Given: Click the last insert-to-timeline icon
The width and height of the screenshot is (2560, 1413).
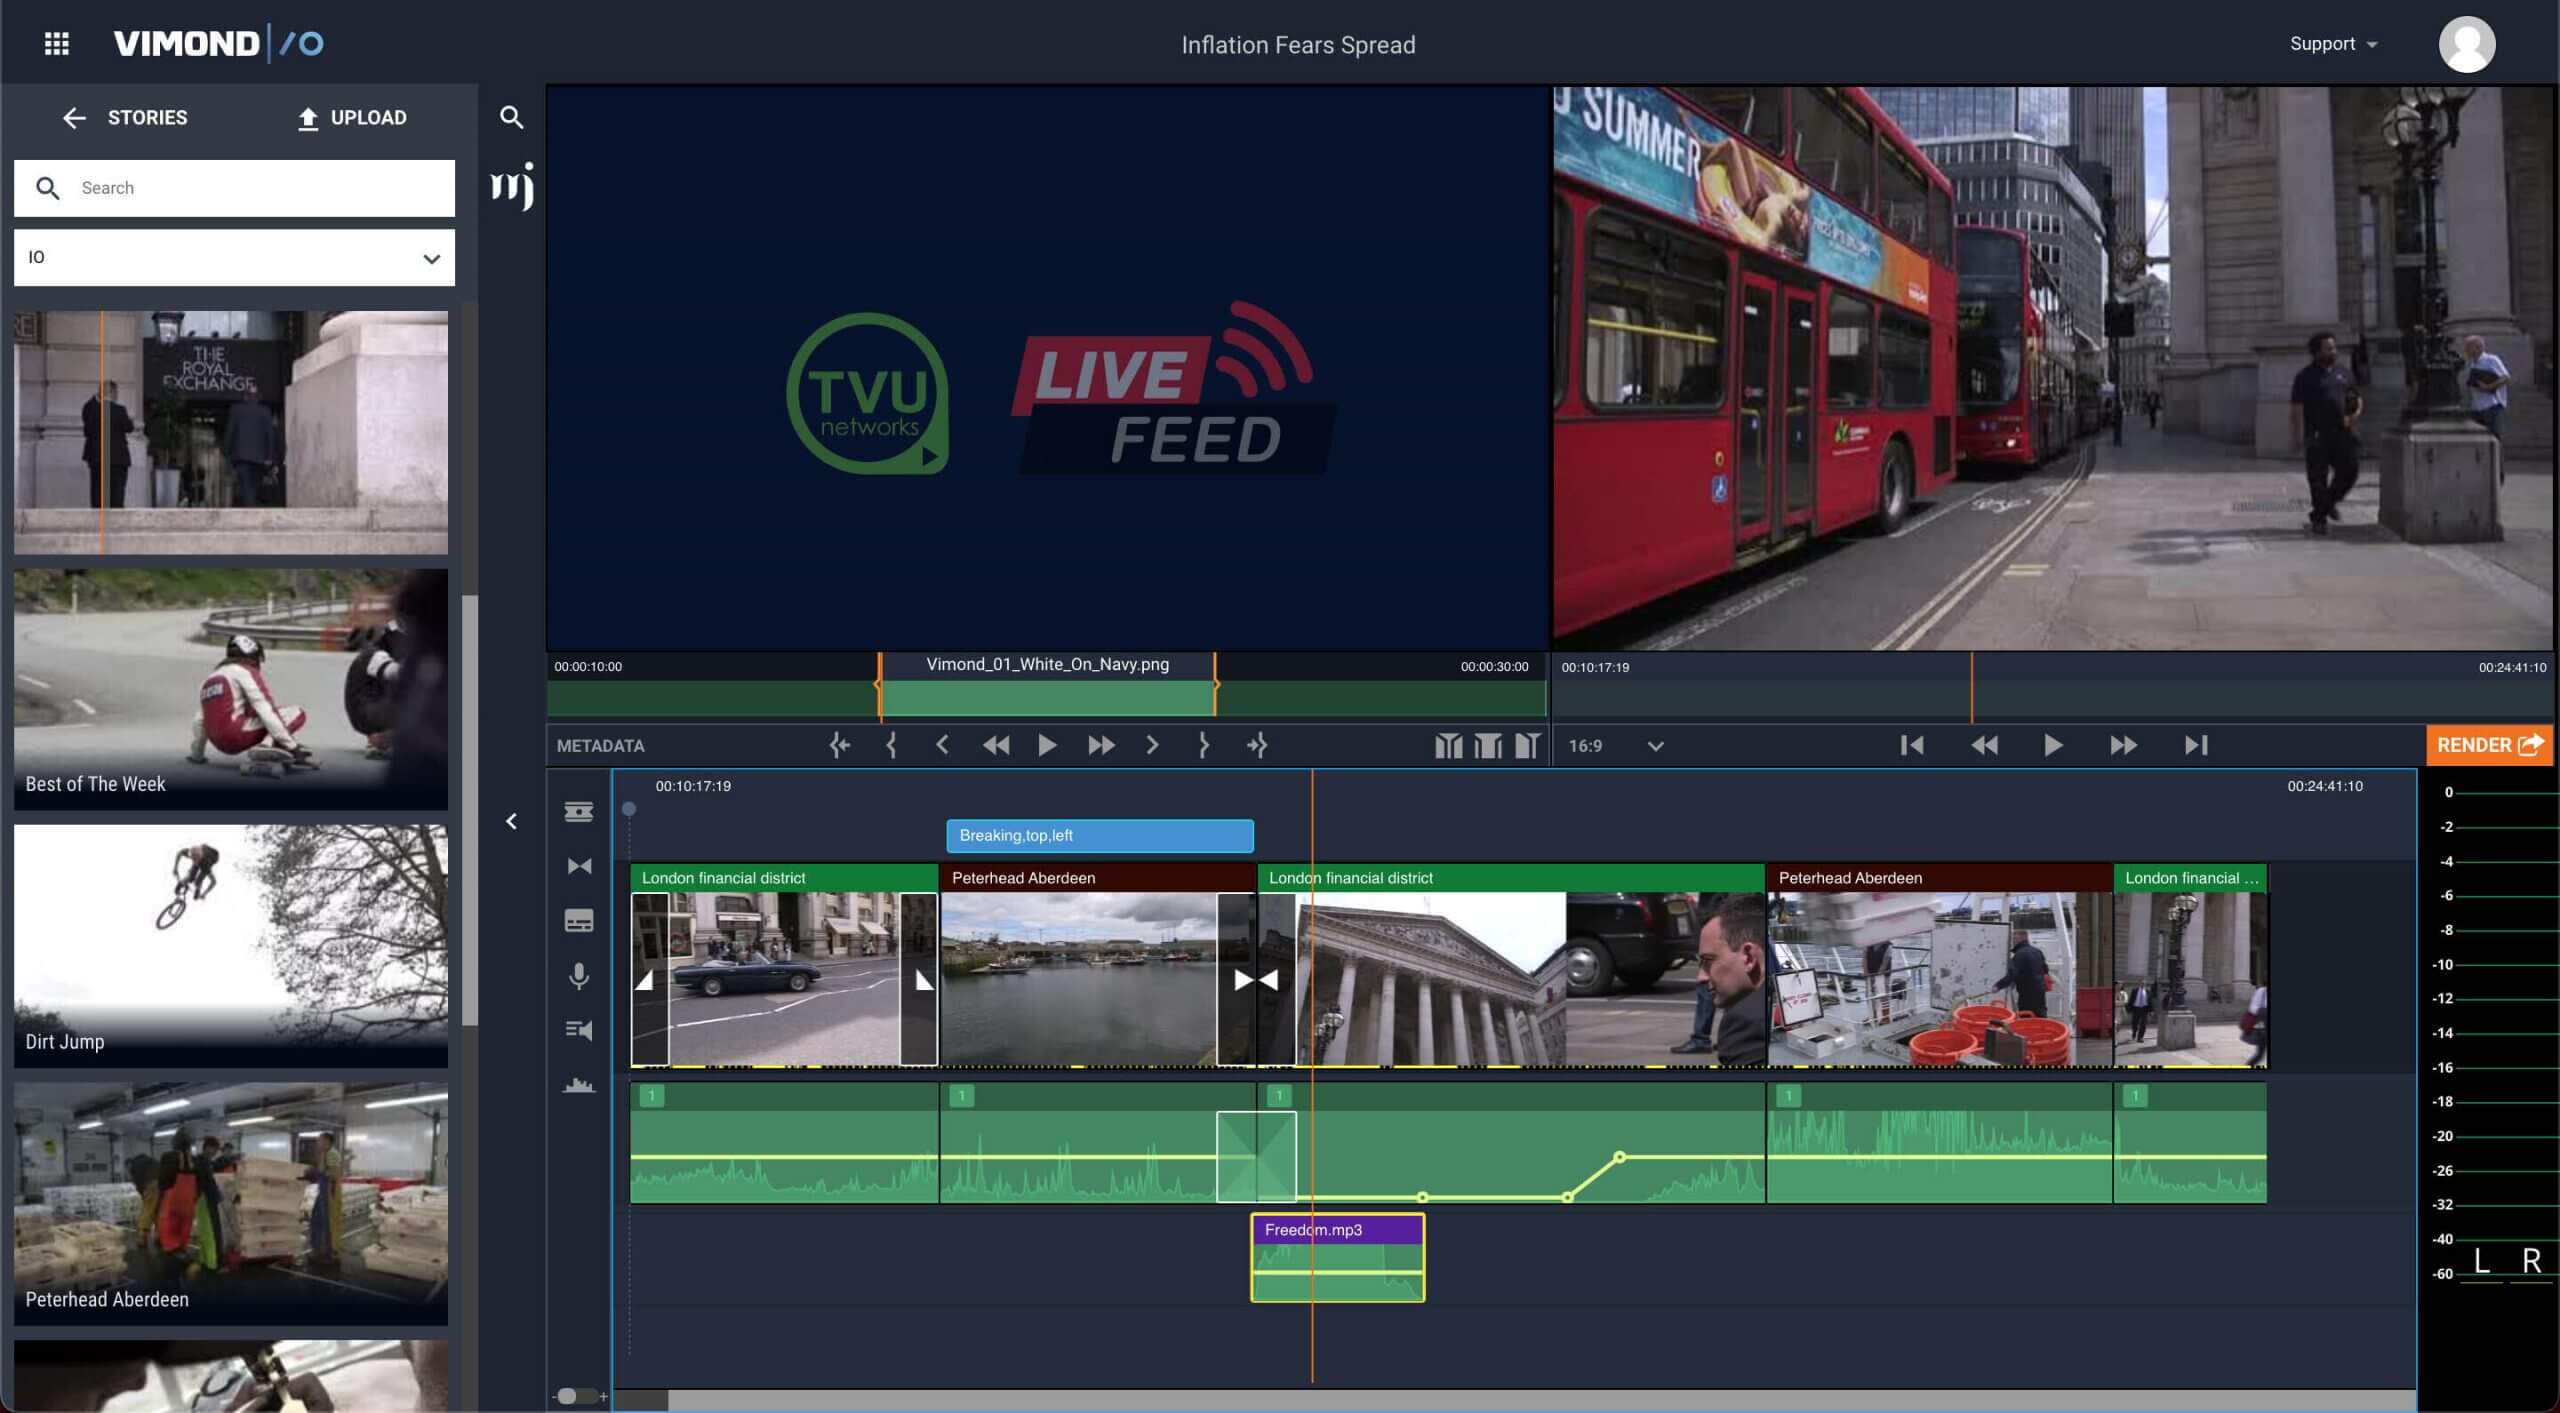Looking at the screenshot, I should pos(1527,745).
